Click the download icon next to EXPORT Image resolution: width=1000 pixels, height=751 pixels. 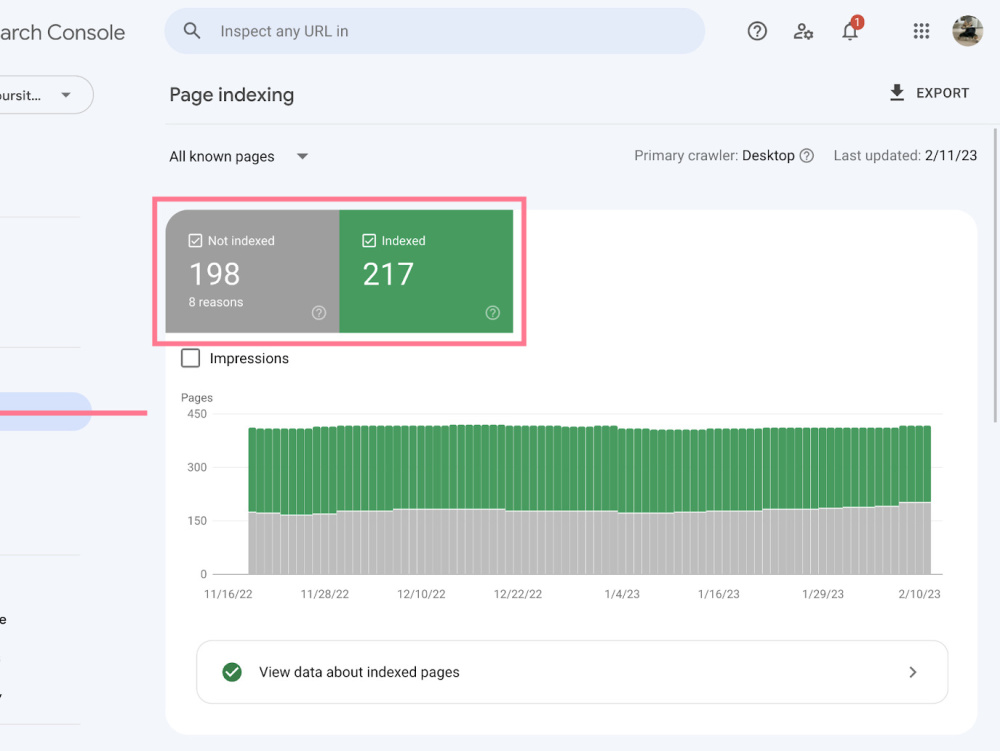896,92
